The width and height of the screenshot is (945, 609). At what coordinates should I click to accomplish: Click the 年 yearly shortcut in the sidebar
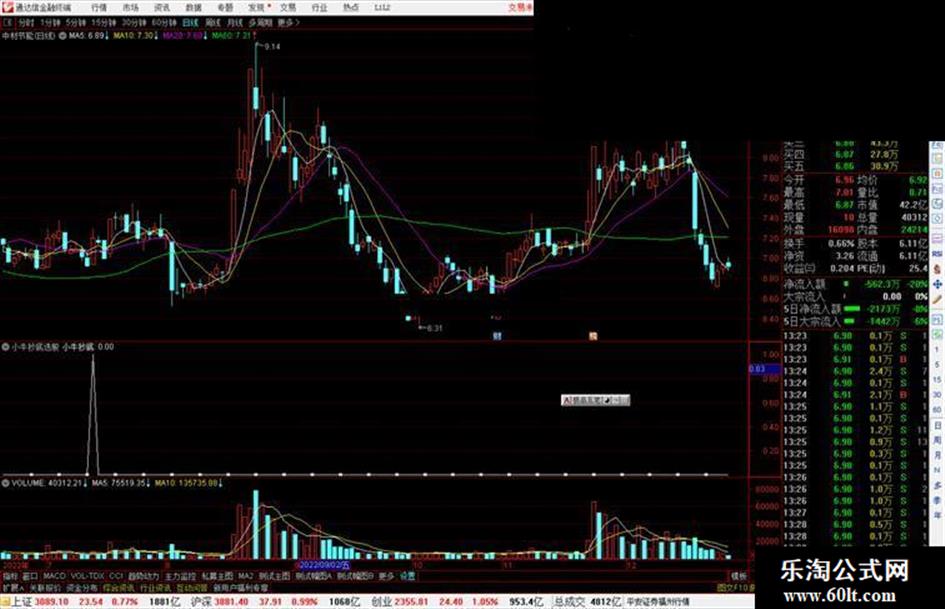937,516
